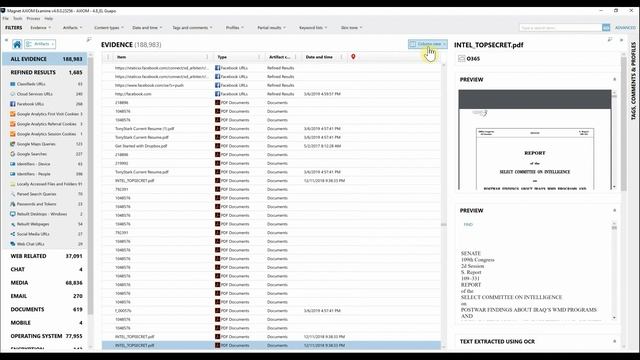
Task: Go to the Home case dashboard icon
Action: [x=17, y=44]
